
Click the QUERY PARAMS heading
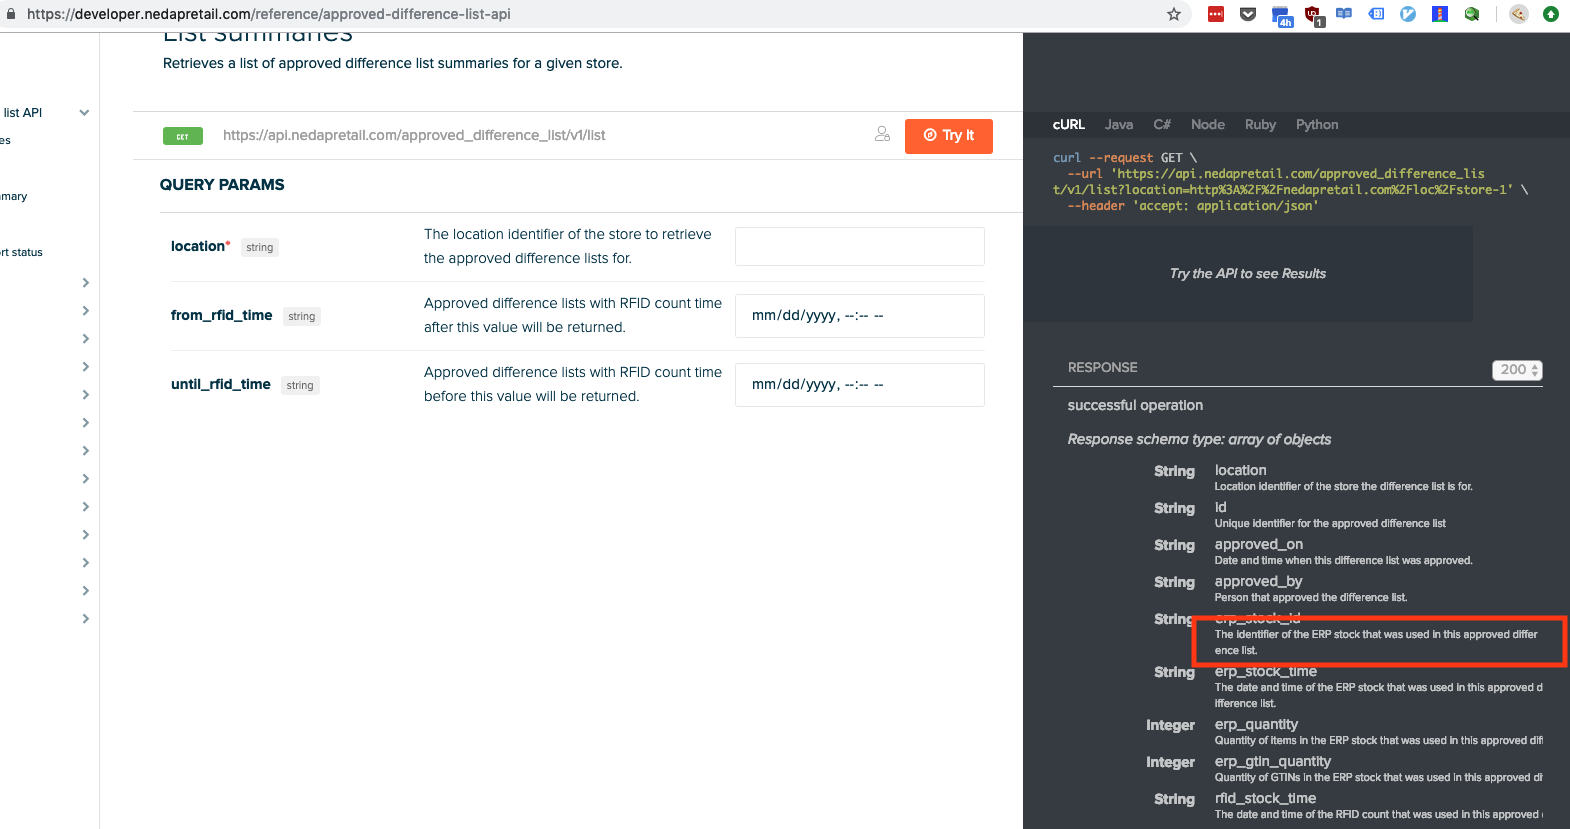222,185
